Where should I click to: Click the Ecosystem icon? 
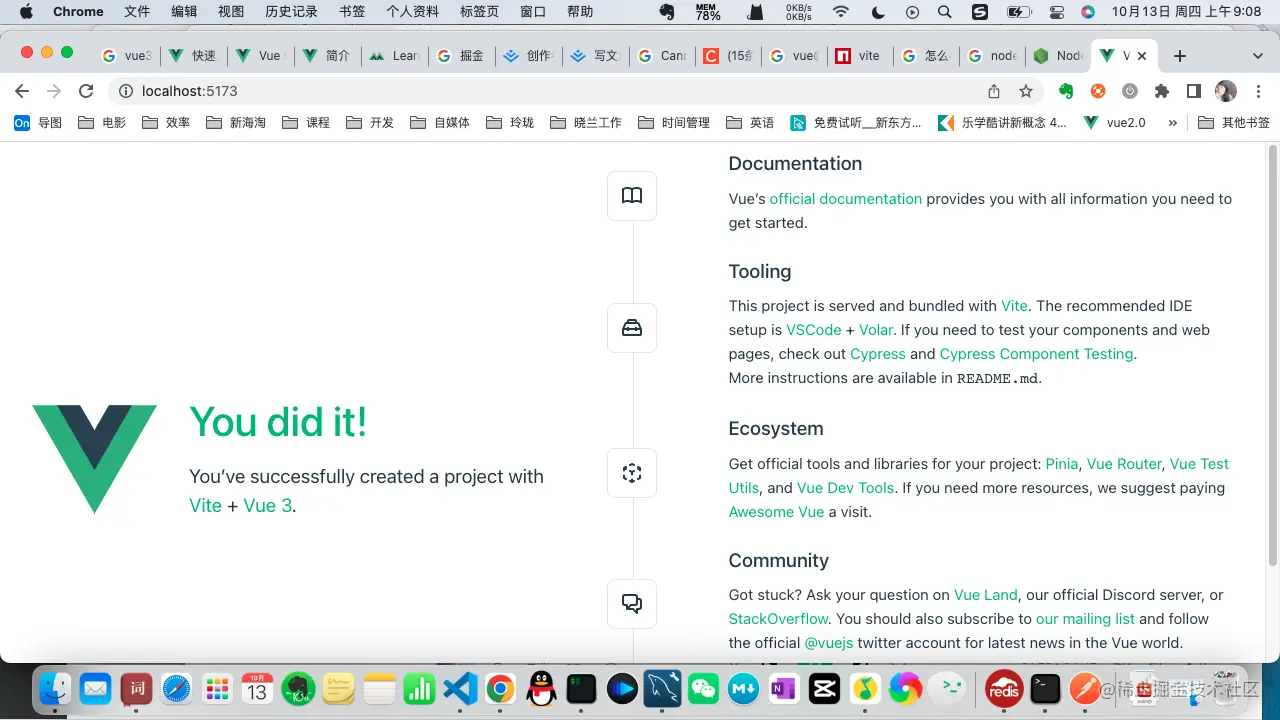tap(632, 473)
